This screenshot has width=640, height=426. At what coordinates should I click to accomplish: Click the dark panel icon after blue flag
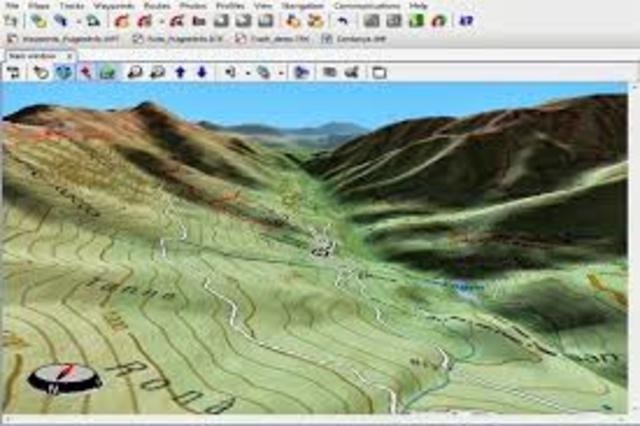pyautogui.click(x=329, y=73)
